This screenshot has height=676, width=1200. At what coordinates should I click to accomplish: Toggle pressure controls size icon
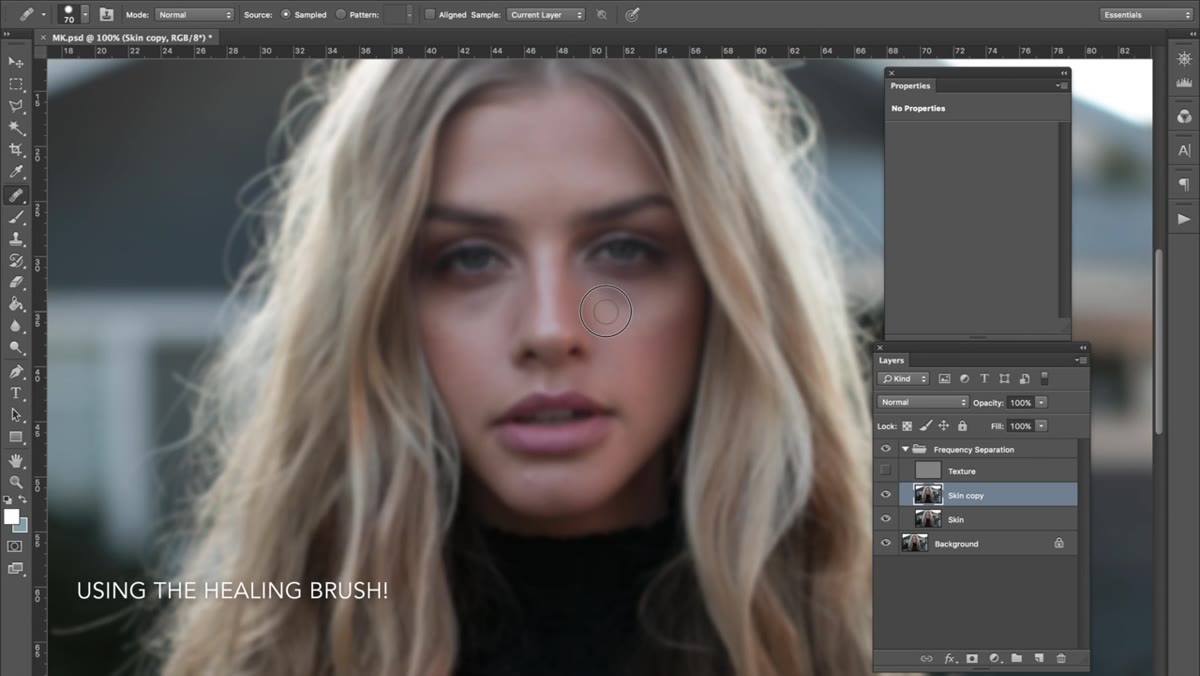coord(632,15)
